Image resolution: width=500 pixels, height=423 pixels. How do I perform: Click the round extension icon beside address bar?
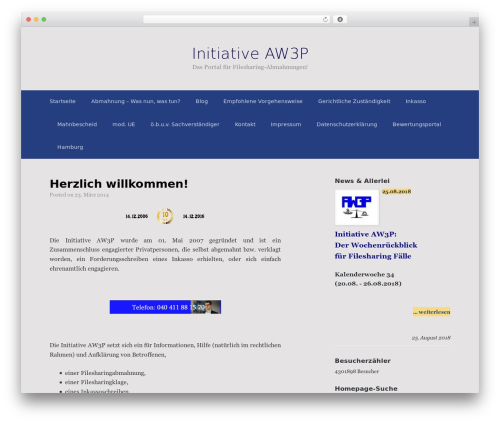[x=340, y=19]
